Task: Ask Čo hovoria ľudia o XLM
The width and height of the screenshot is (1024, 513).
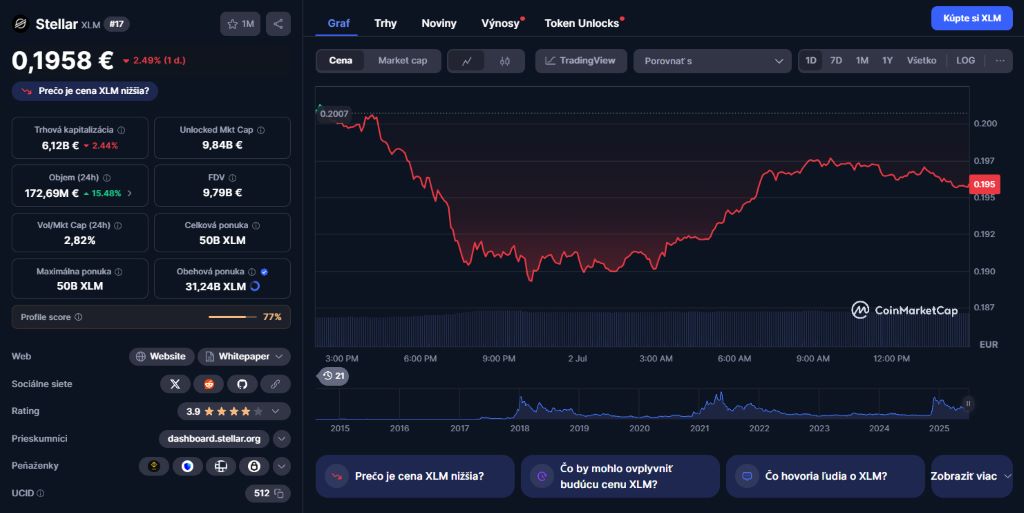Action: [x=825, y=476]
